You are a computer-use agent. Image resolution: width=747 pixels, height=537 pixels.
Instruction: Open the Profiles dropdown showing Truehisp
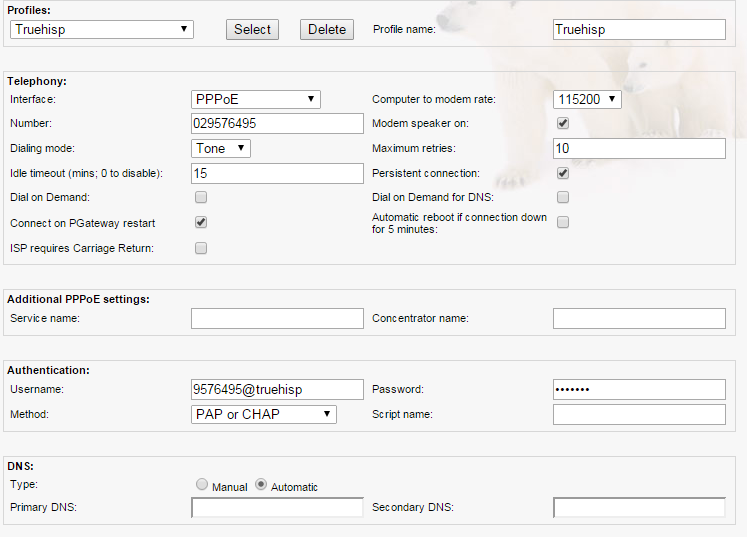[102, 29]
